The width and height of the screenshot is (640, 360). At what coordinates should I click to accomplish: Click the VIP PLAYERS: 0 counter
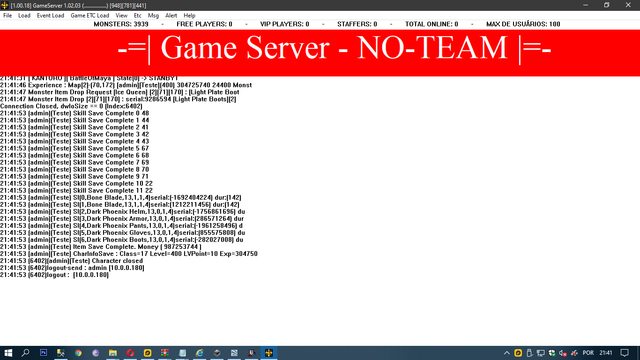pos(284,24)
